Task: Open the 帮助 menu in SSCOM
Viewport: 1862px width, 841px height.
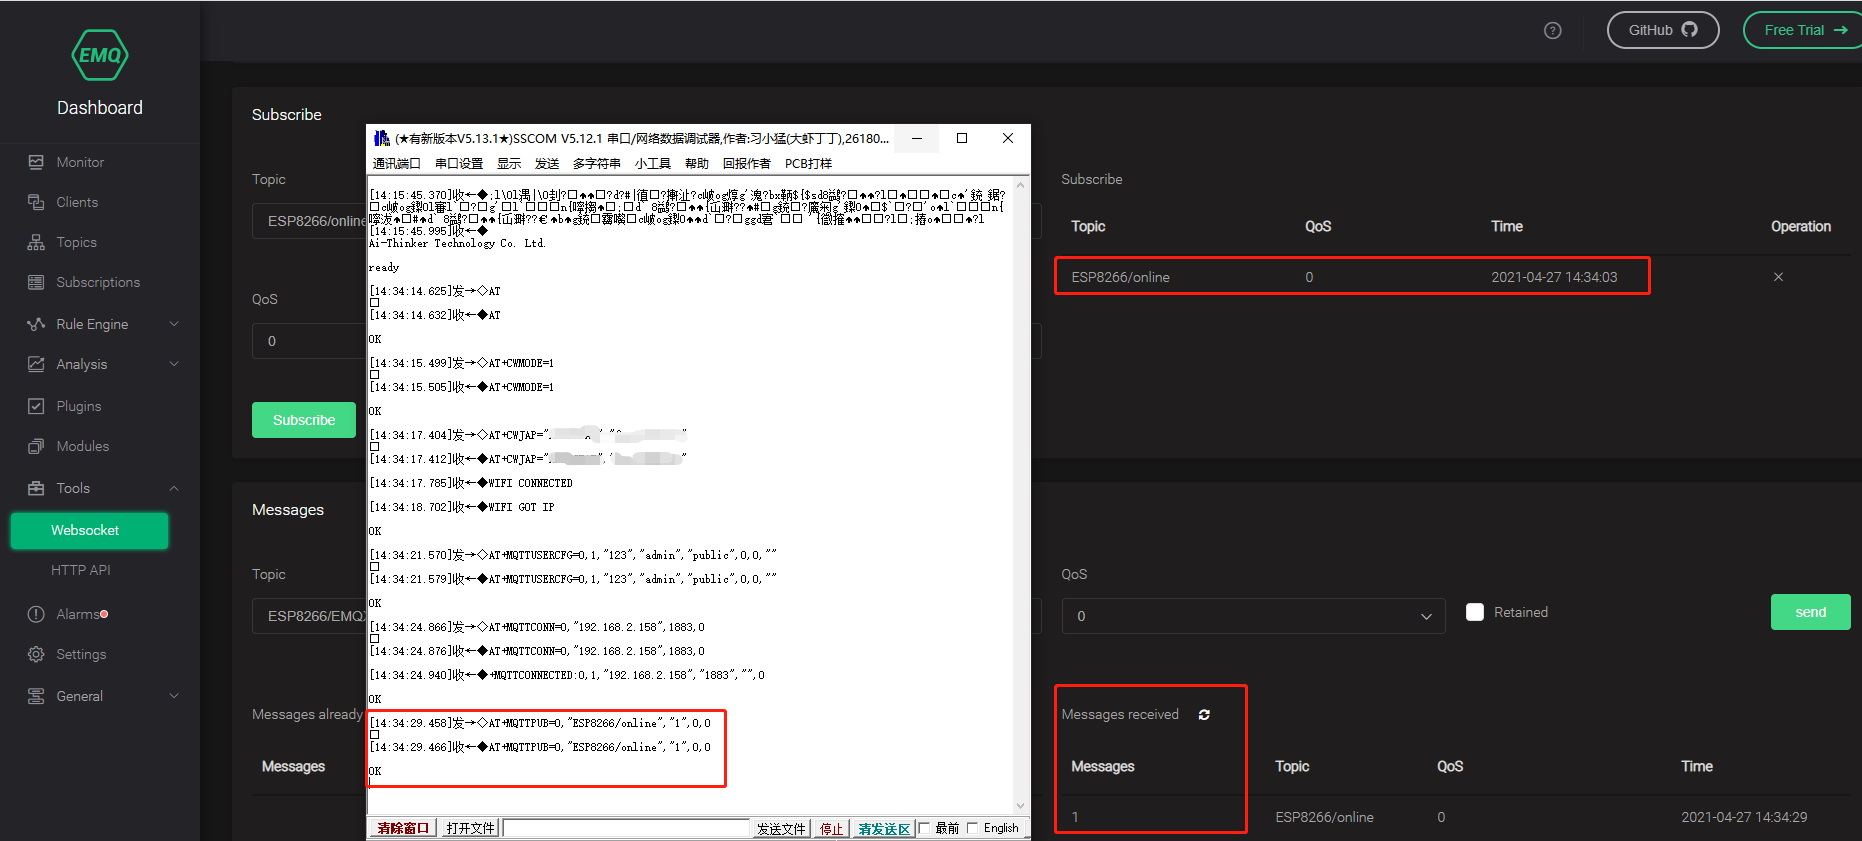Action: (697, 163)
